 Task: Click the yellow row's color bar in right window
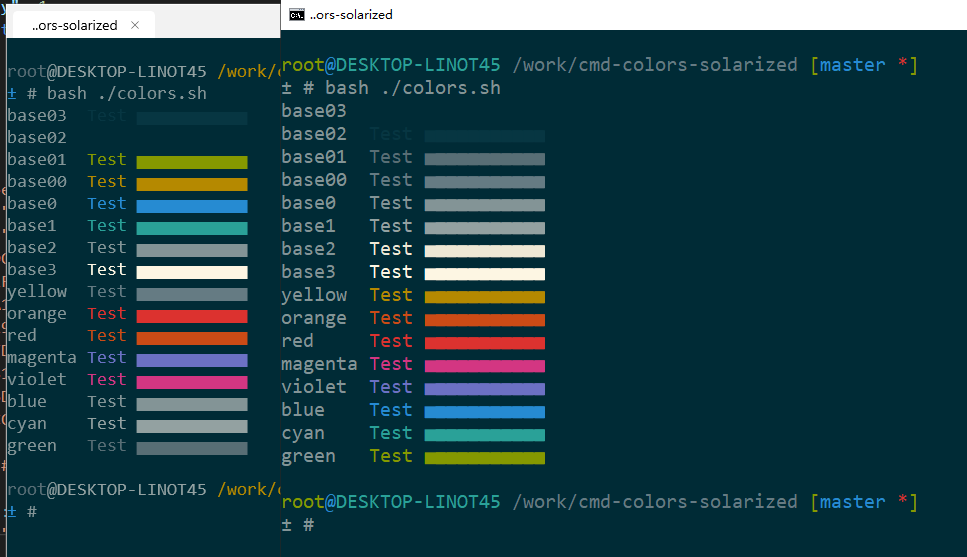coord(485,297)
